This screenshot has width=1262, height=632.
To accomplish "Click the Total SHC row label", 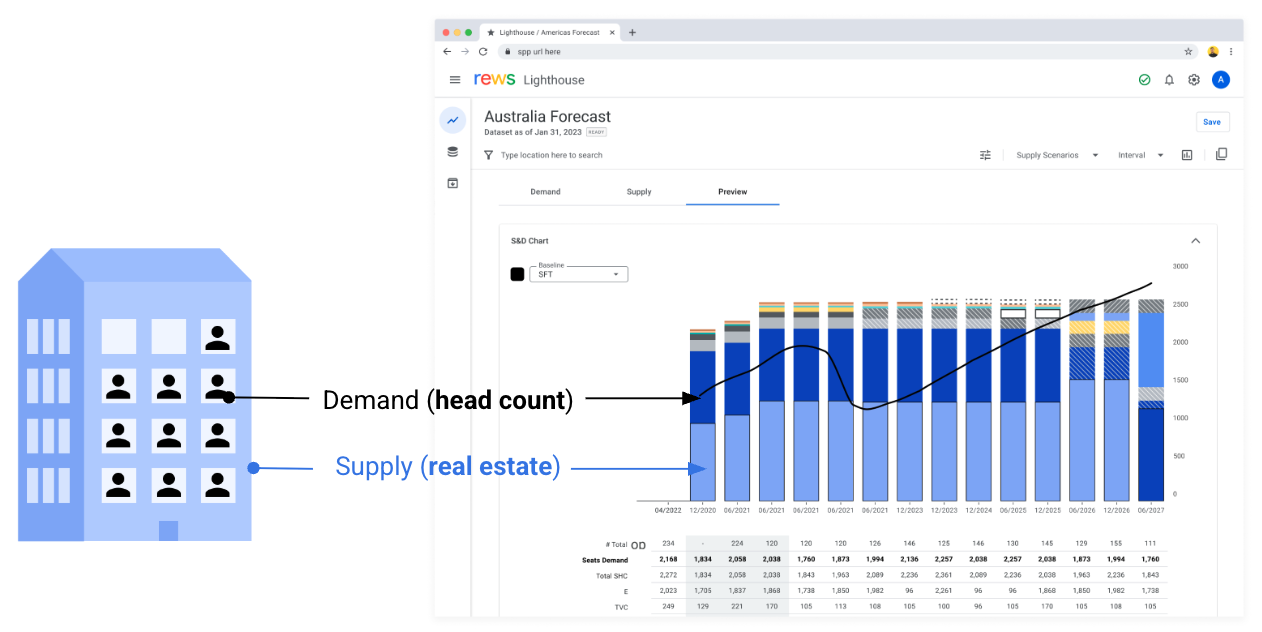I will pyautogui.click(x=611, y=576).
